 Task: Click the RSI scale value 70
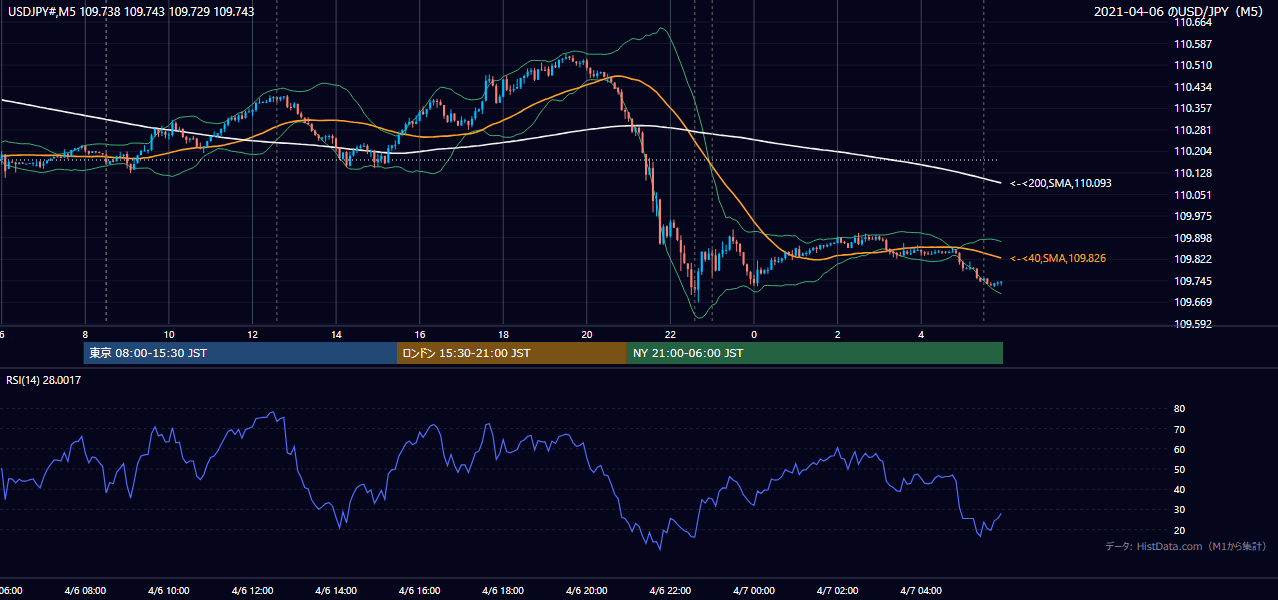[1180, 429]
